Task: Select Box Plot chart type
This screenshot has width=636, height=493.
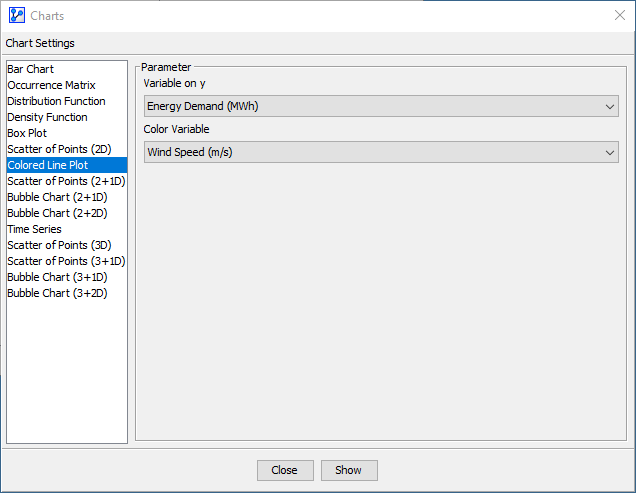Action: (27, 133)
